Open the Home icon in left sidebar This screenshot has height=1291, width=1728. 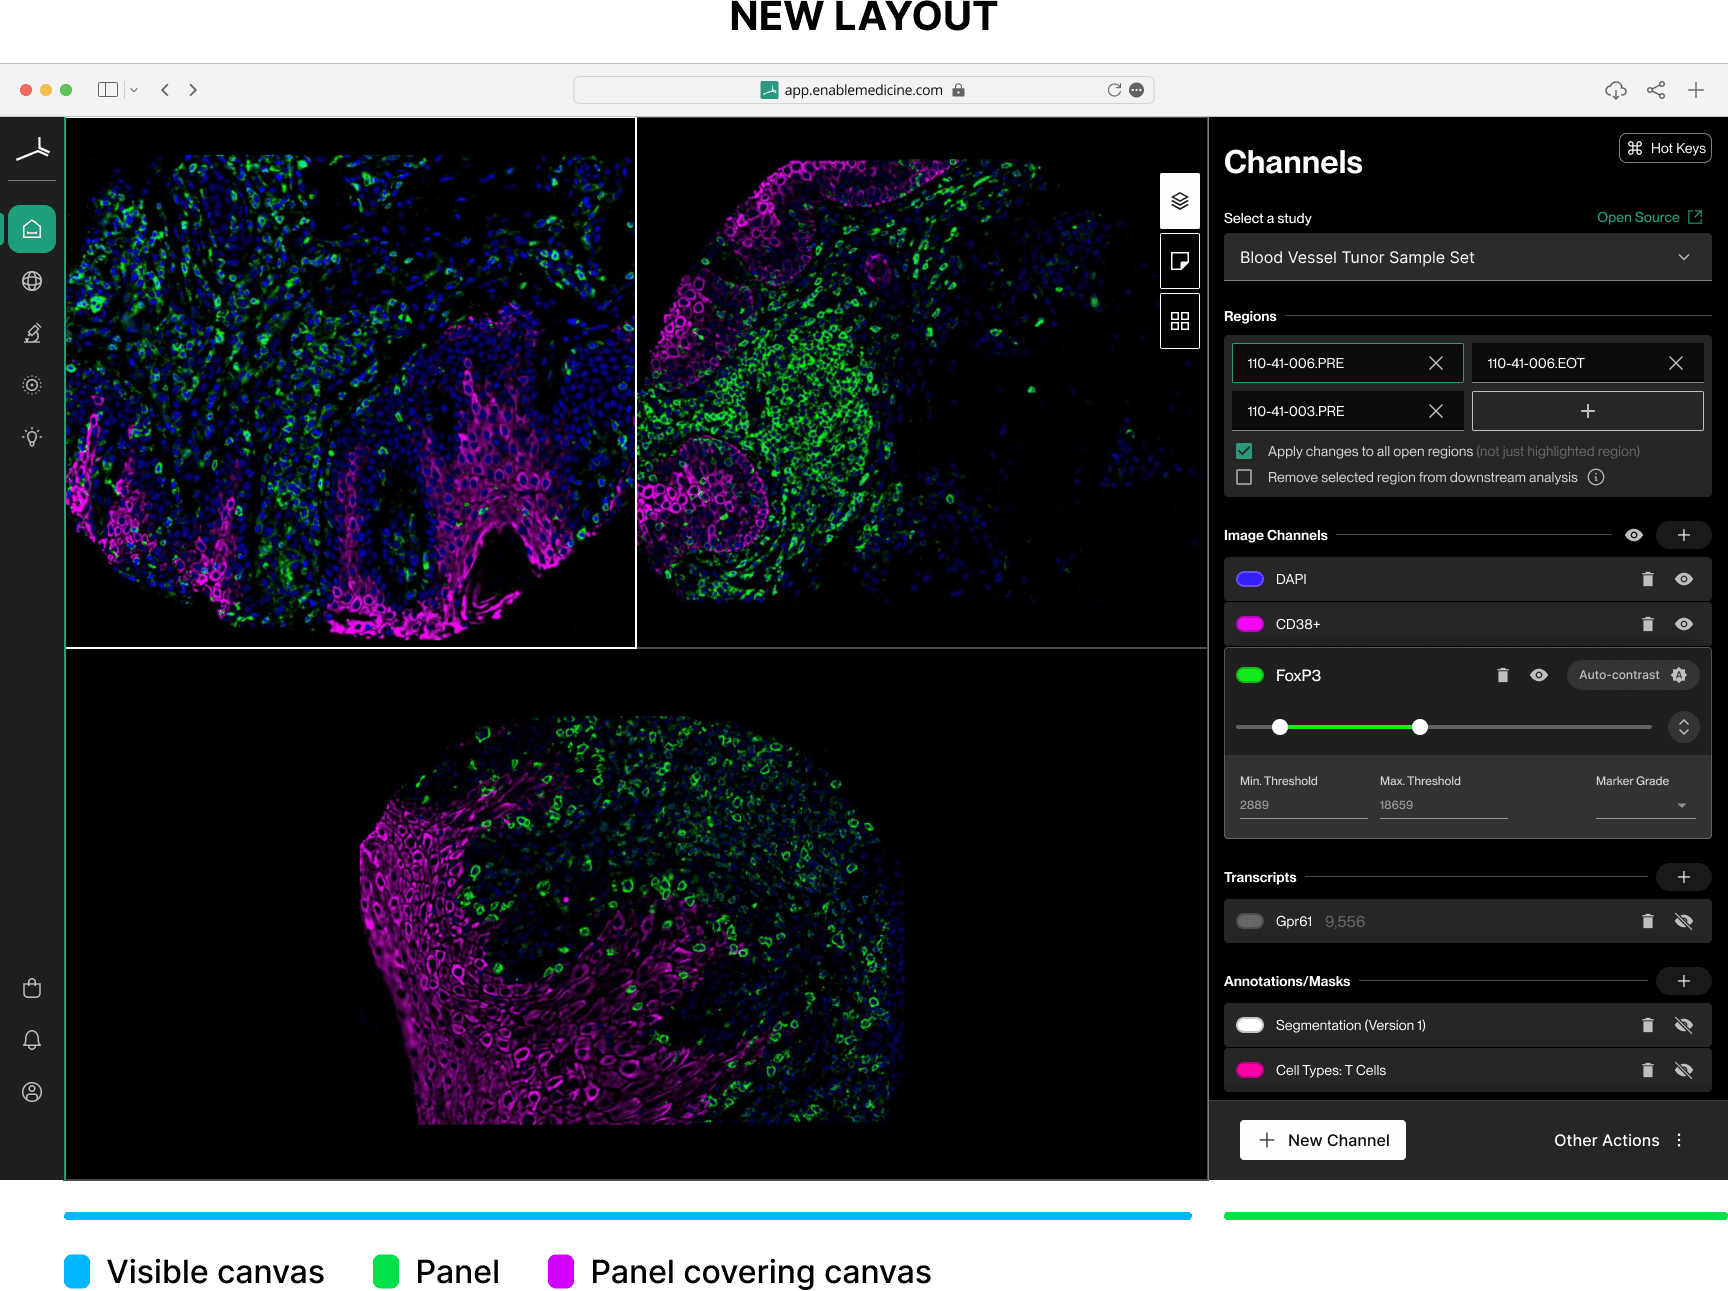32,229
